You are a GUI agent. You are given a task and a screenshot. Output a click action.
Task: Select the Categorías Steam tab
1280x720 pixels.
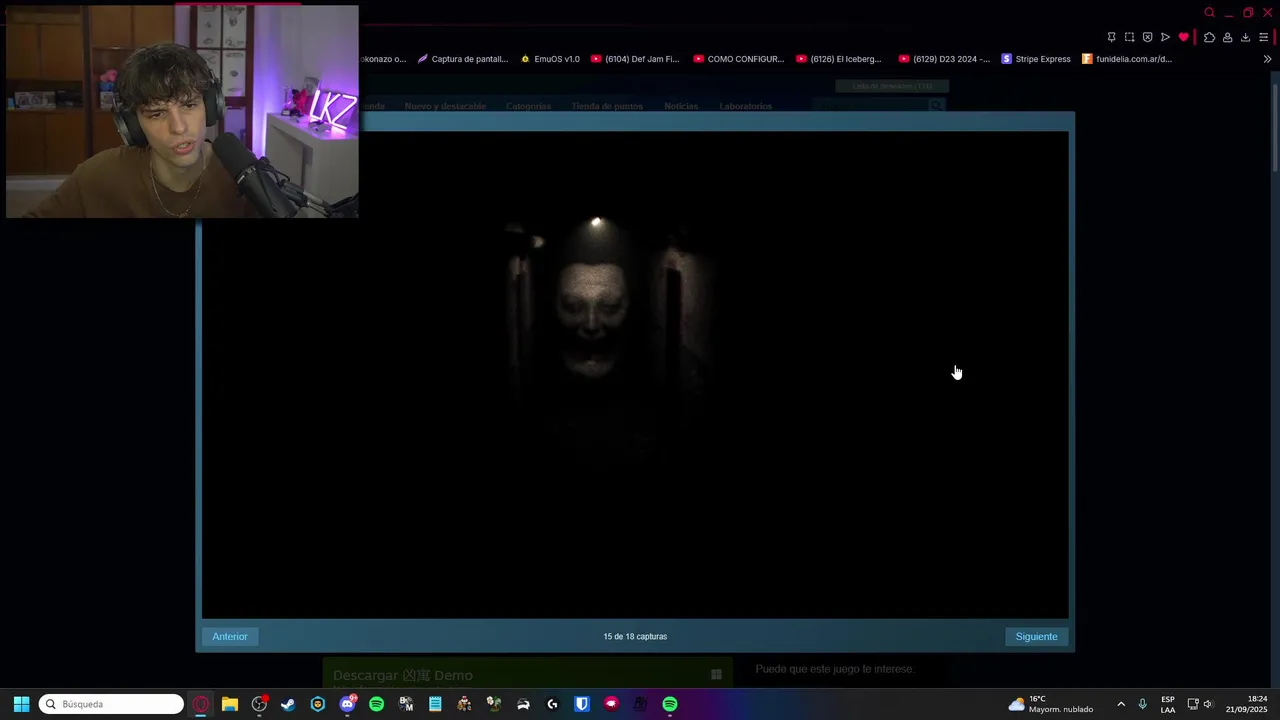click(x=528, y=106)
